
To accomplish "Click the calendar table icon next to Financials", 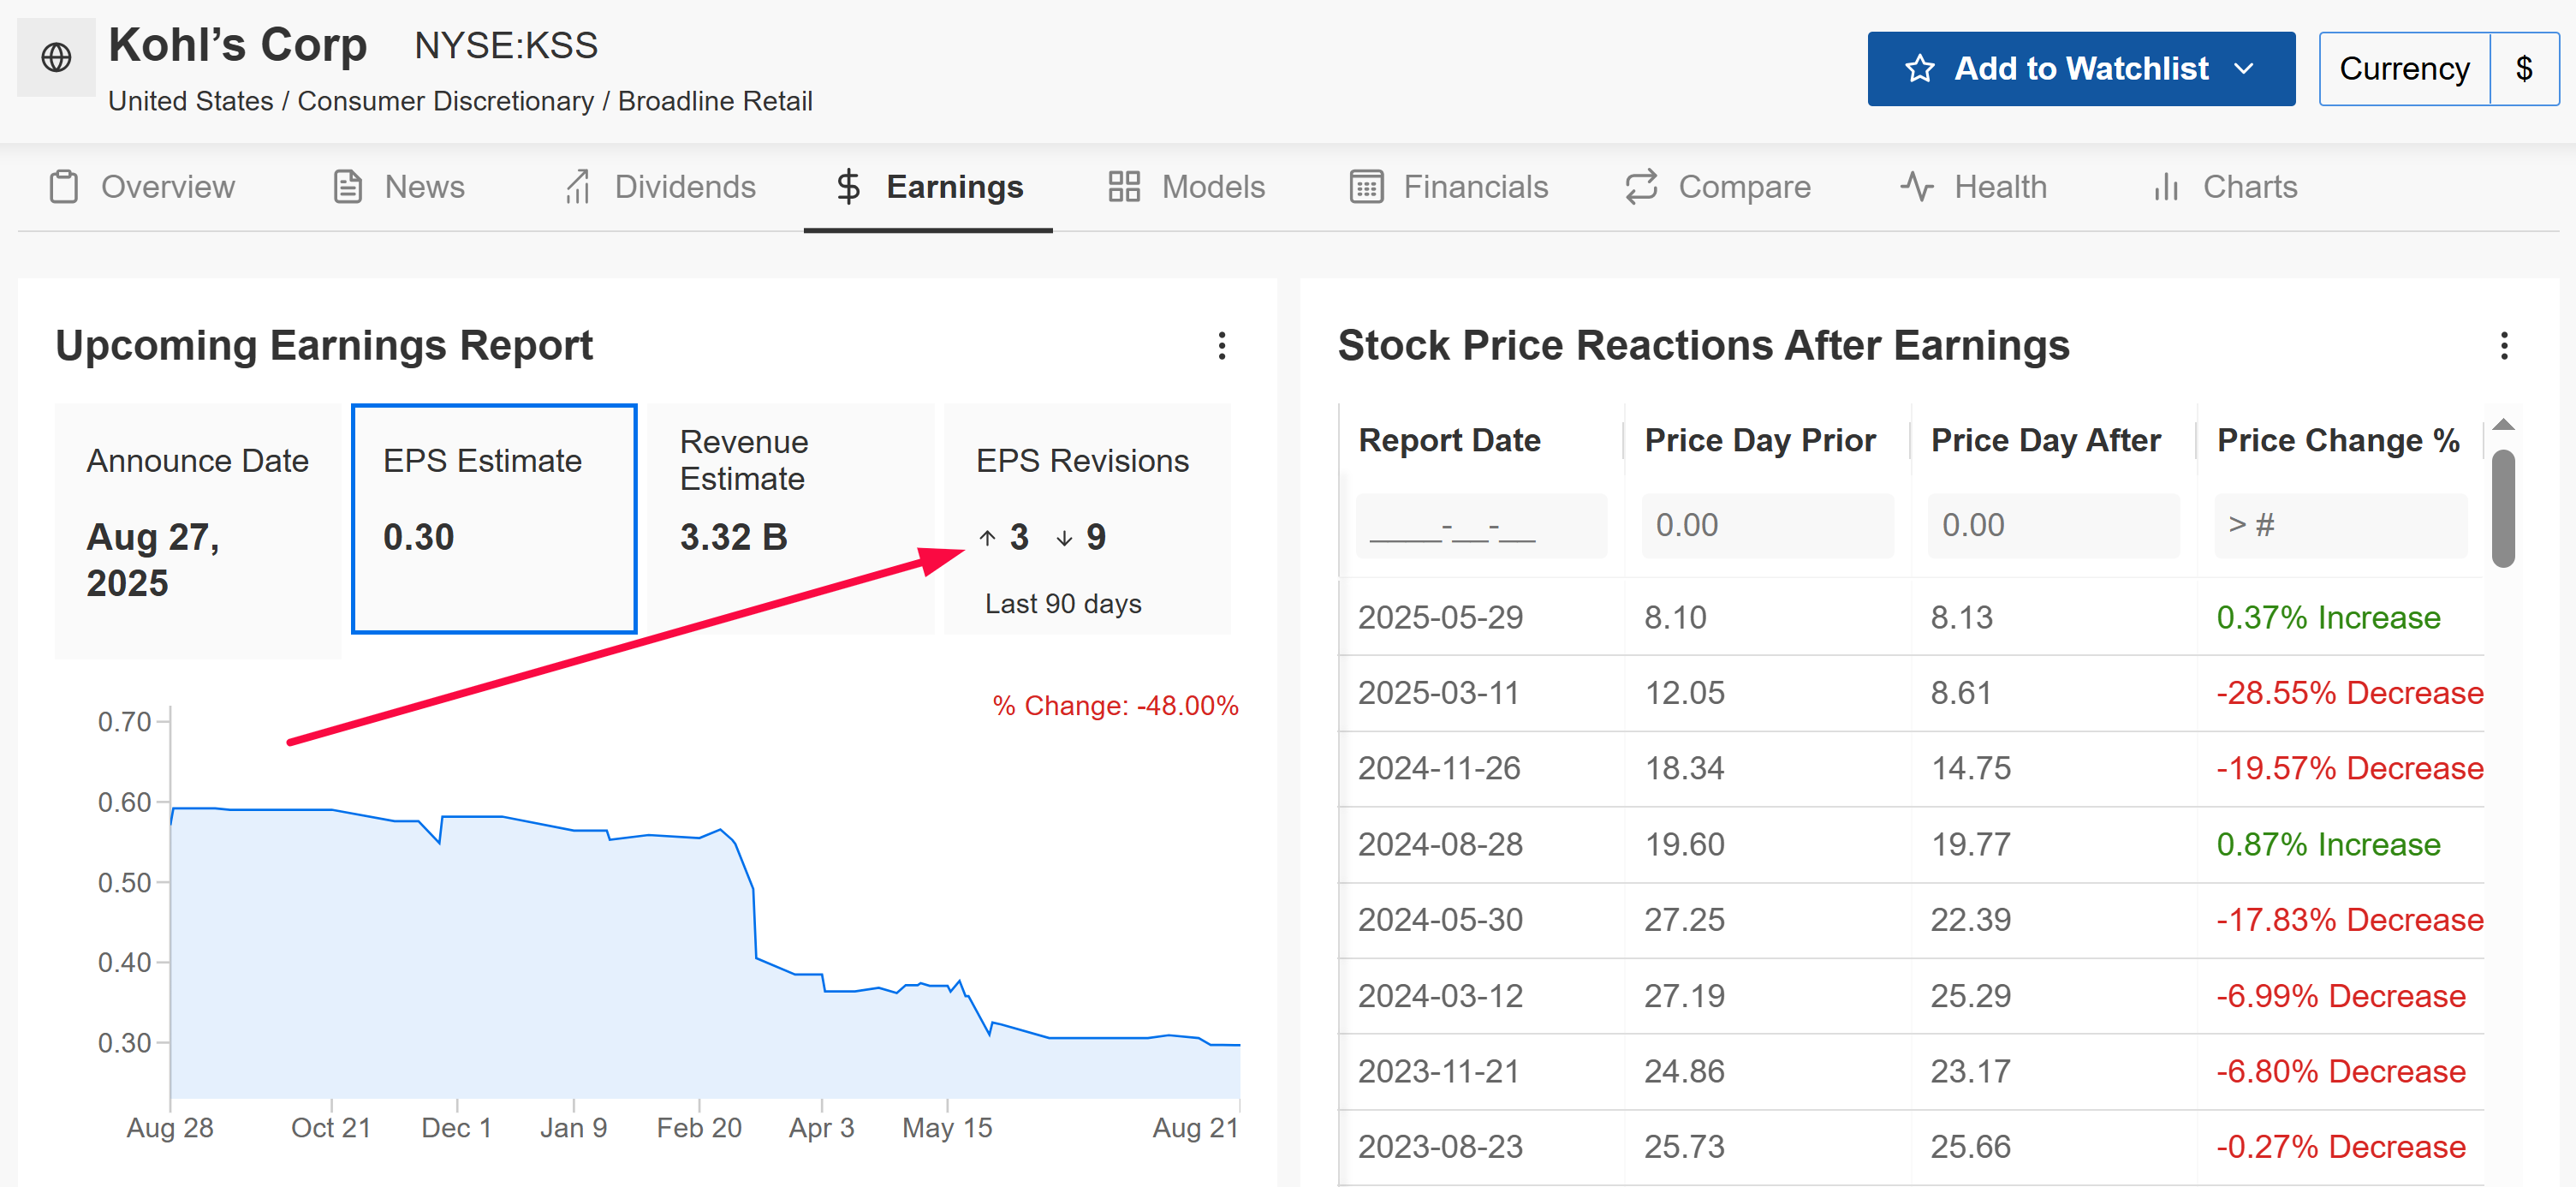I will tap(1366, 187).
